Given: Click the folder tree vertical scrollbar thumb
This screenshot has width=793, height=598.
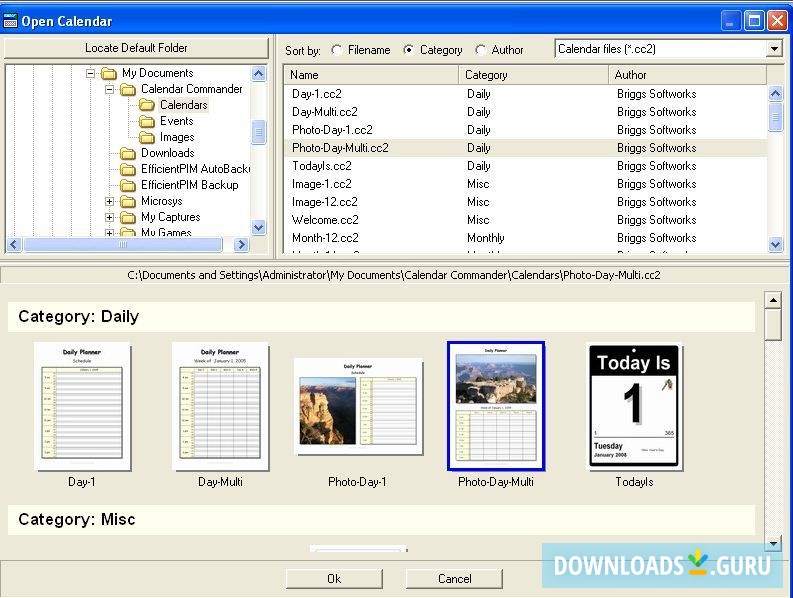Looking at the screenshot, I should [x=258, y=133].
